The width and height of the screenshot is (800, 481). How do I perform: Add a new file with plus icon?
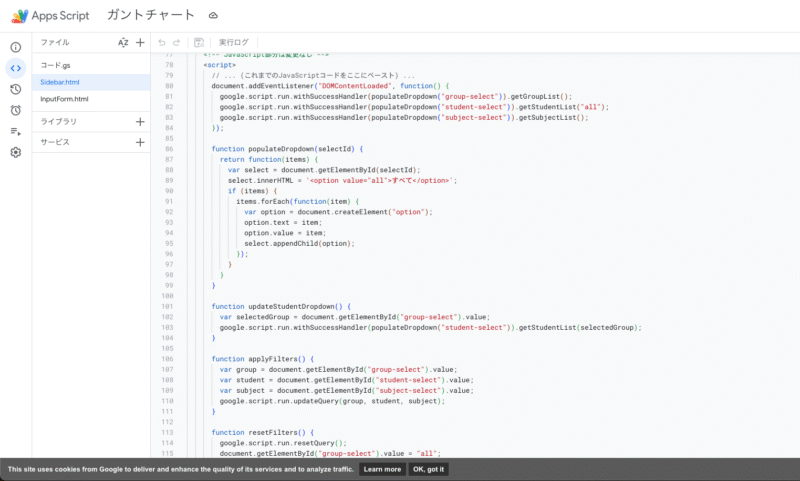140,43
